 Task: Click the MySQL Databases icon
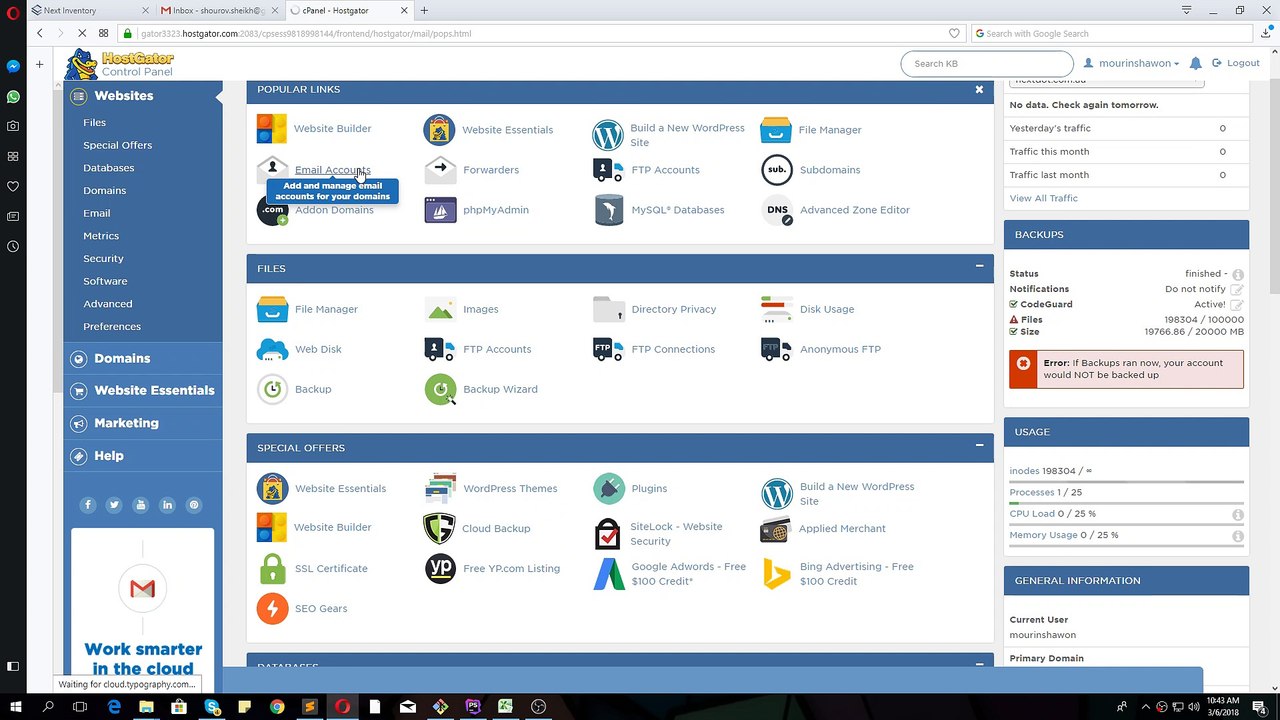pyautogui.click(x=608, y=210)
